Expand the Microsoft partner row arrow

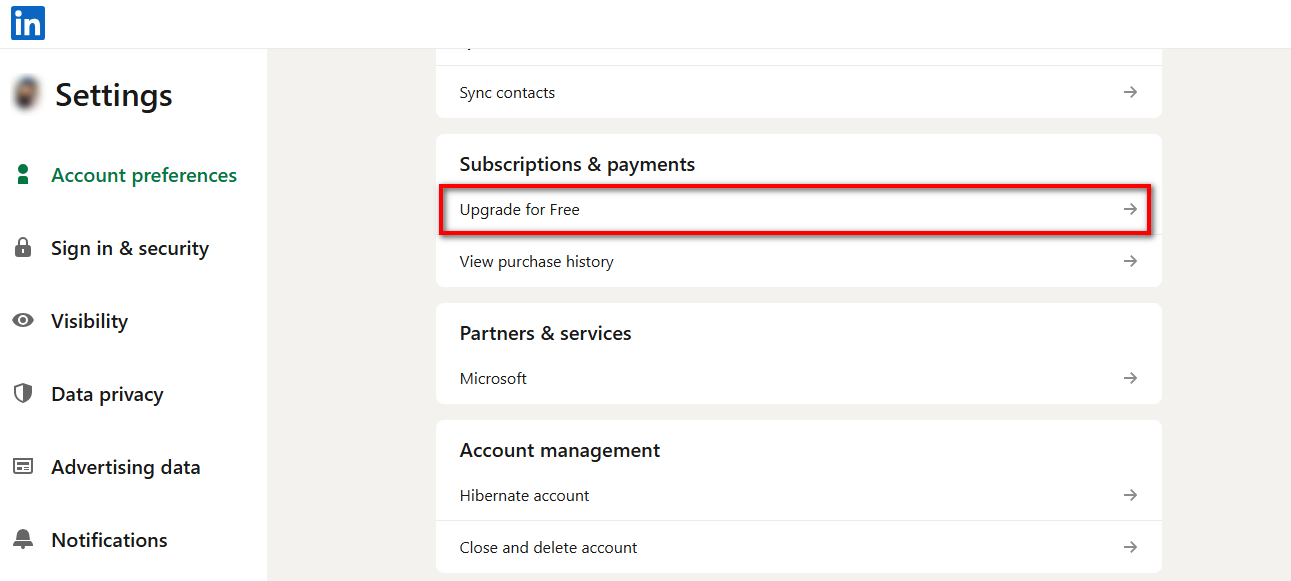click(x=1129, y=378)
